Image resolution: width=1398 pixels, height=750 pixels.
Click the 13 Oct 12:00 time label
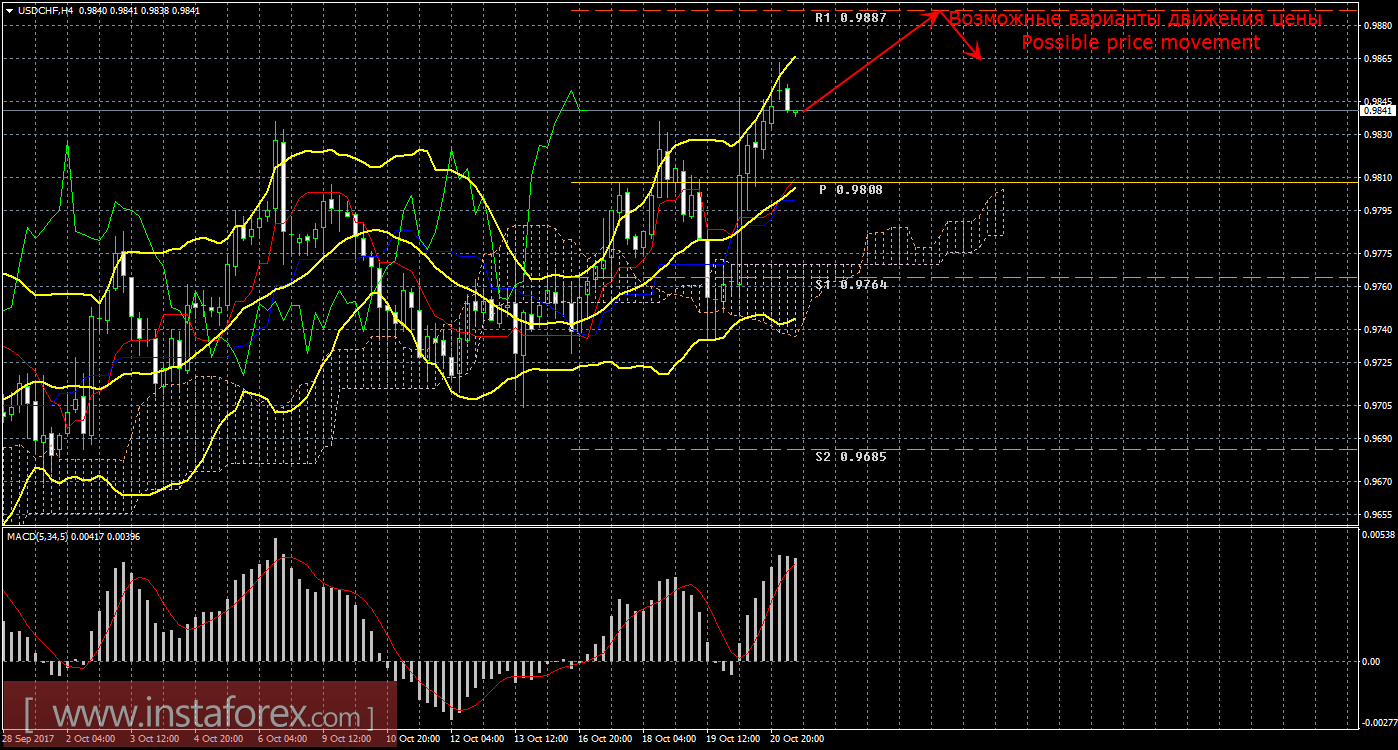coord(541,739)
